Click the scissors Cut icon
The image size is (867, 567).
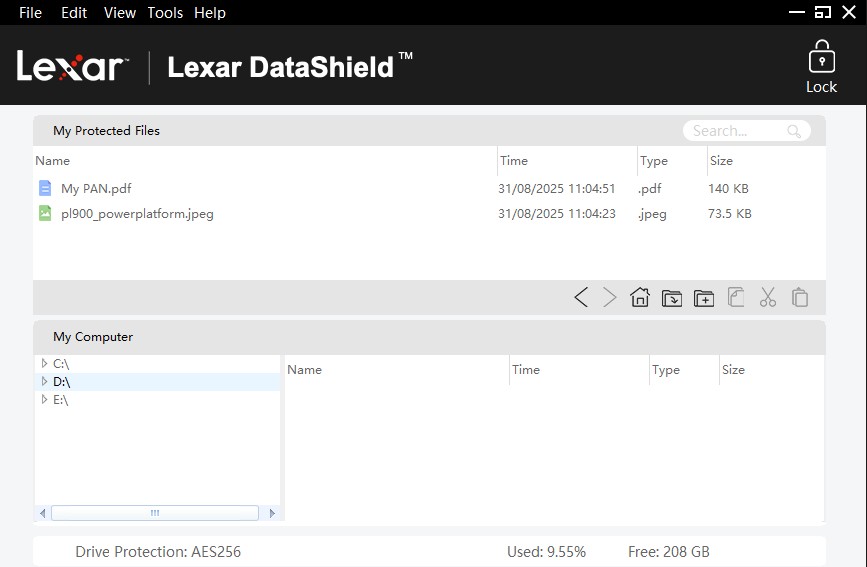[768, 297]
